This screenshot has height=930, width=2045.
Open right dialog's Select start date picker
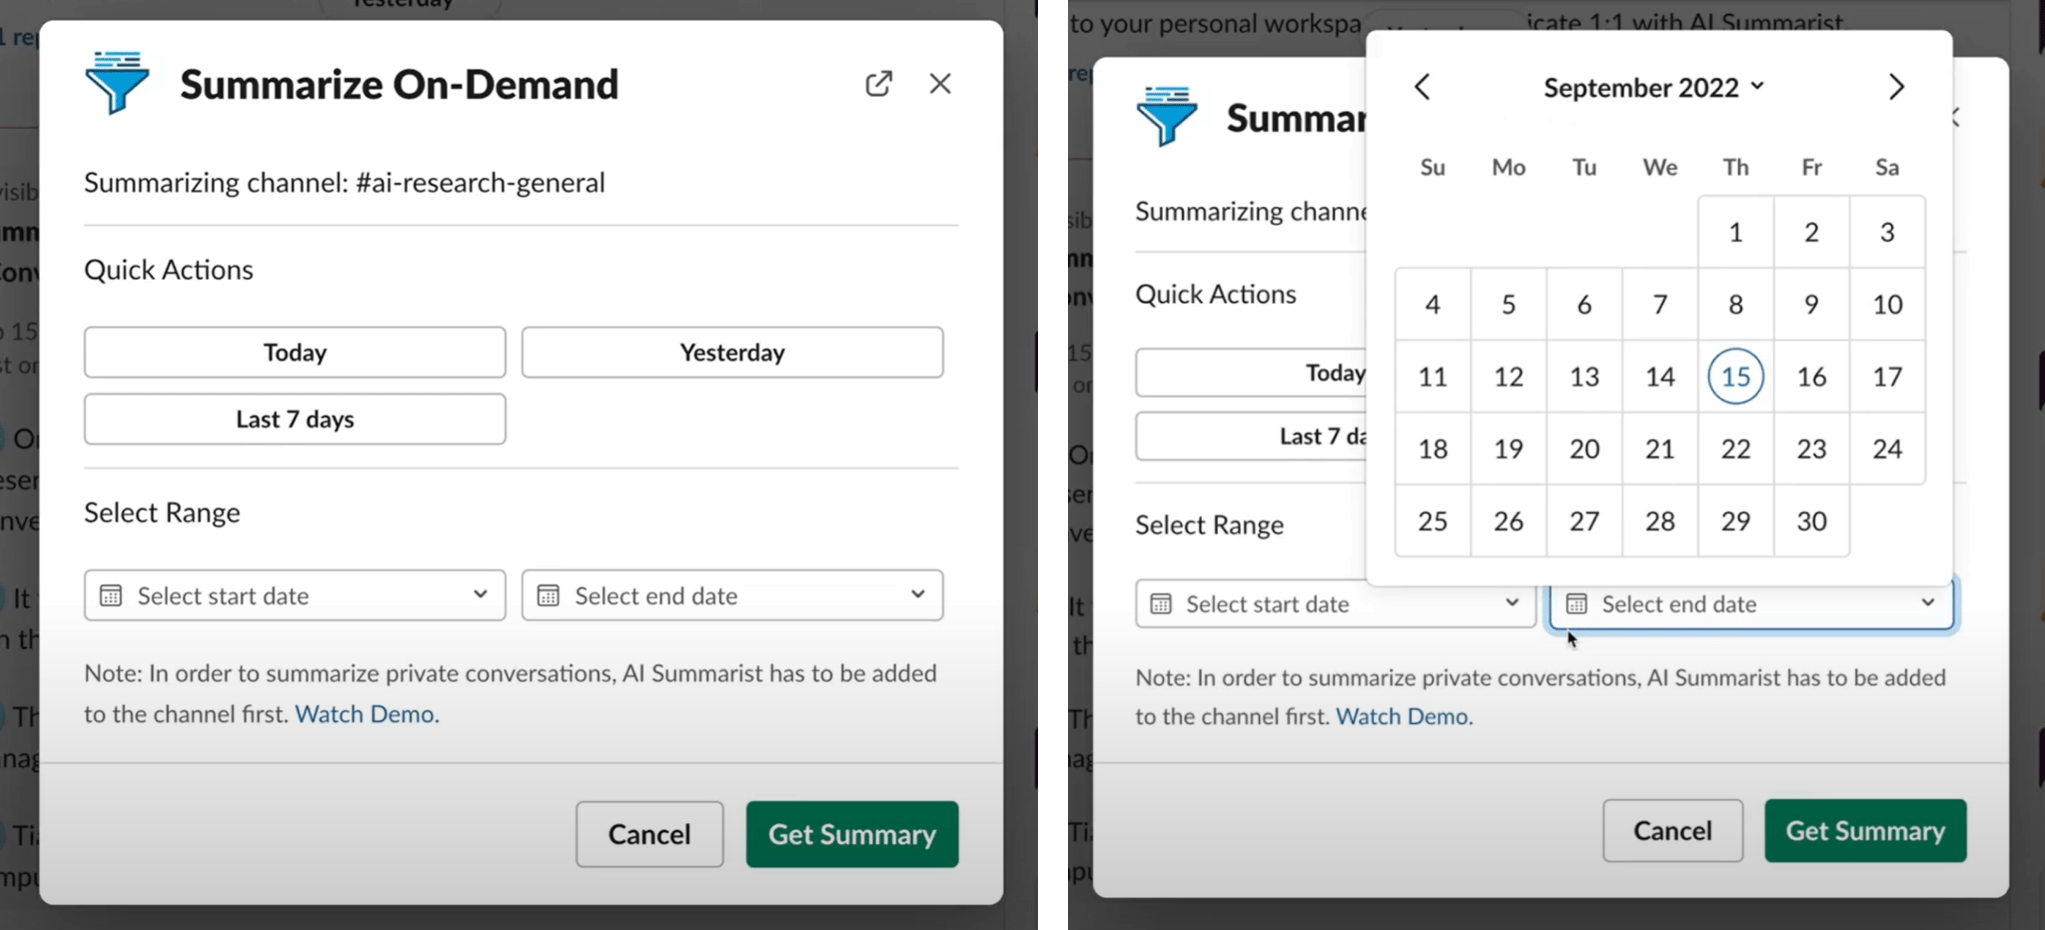(x=1334, y=604)
